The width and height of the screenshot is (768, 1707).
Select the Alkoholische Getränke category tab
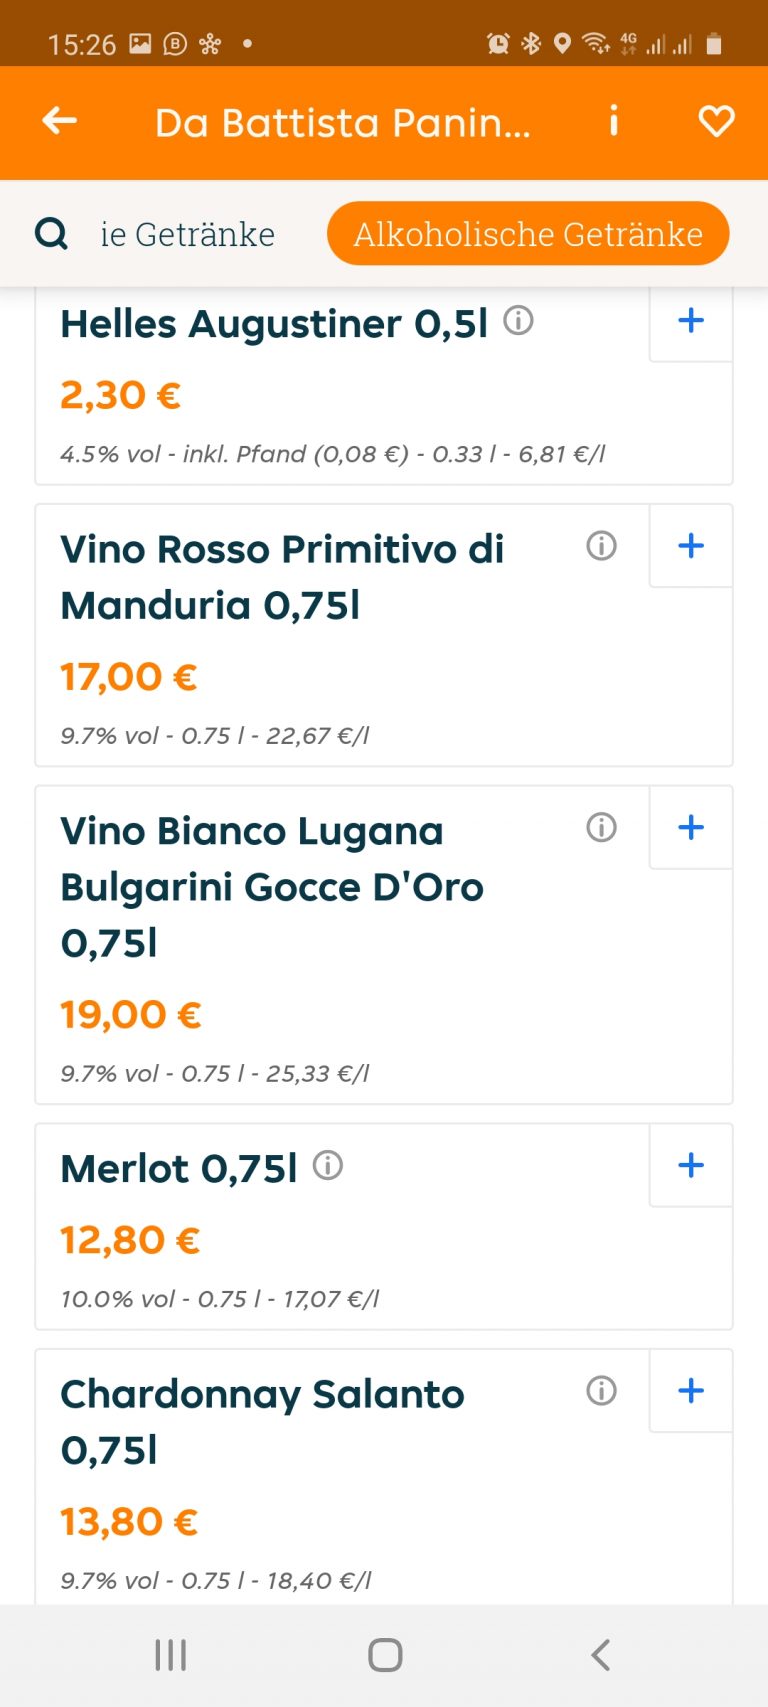(528, 234)
